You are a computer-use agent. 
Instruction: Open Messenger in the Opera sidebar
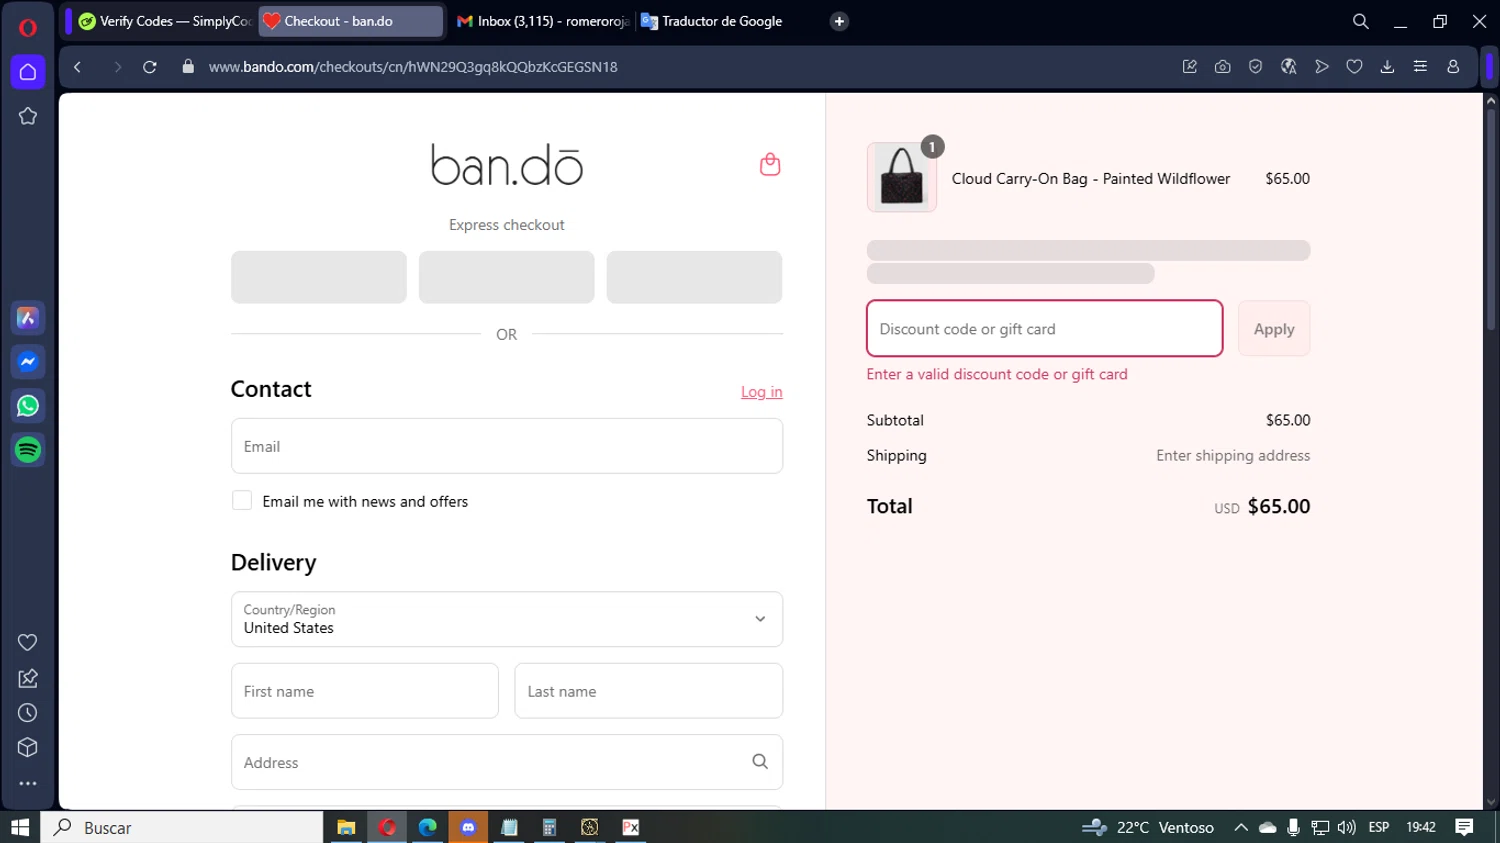coord(28,362)
